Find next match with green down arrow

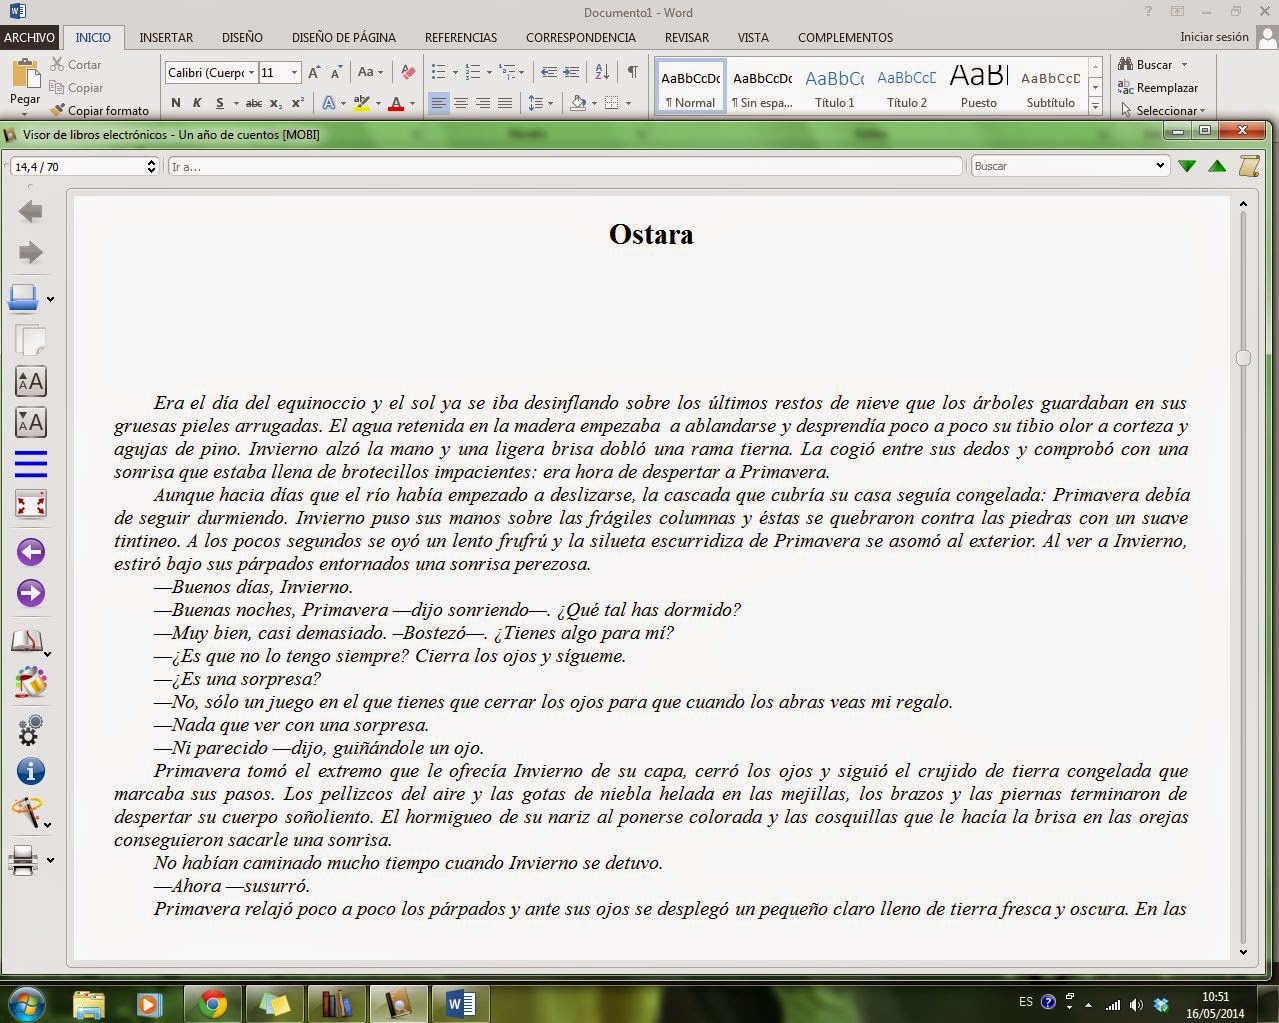[x=1187, y=166]
